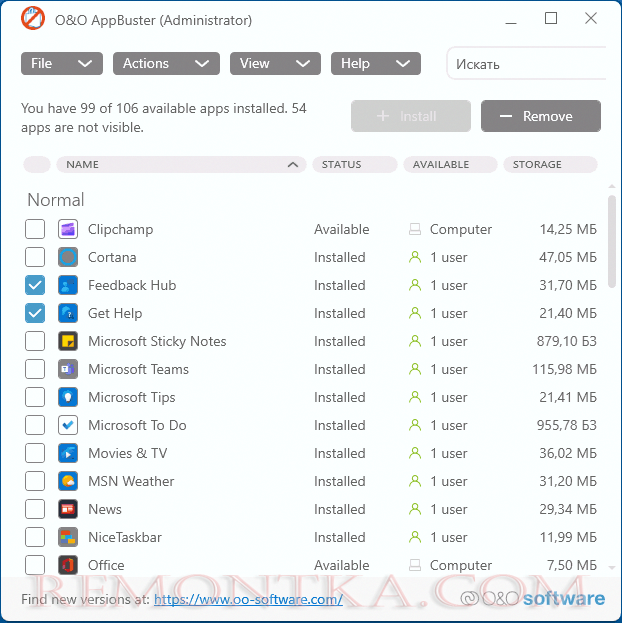Click the user icon in Cortana row
This screenshot has width=622, height=623.
415,257
